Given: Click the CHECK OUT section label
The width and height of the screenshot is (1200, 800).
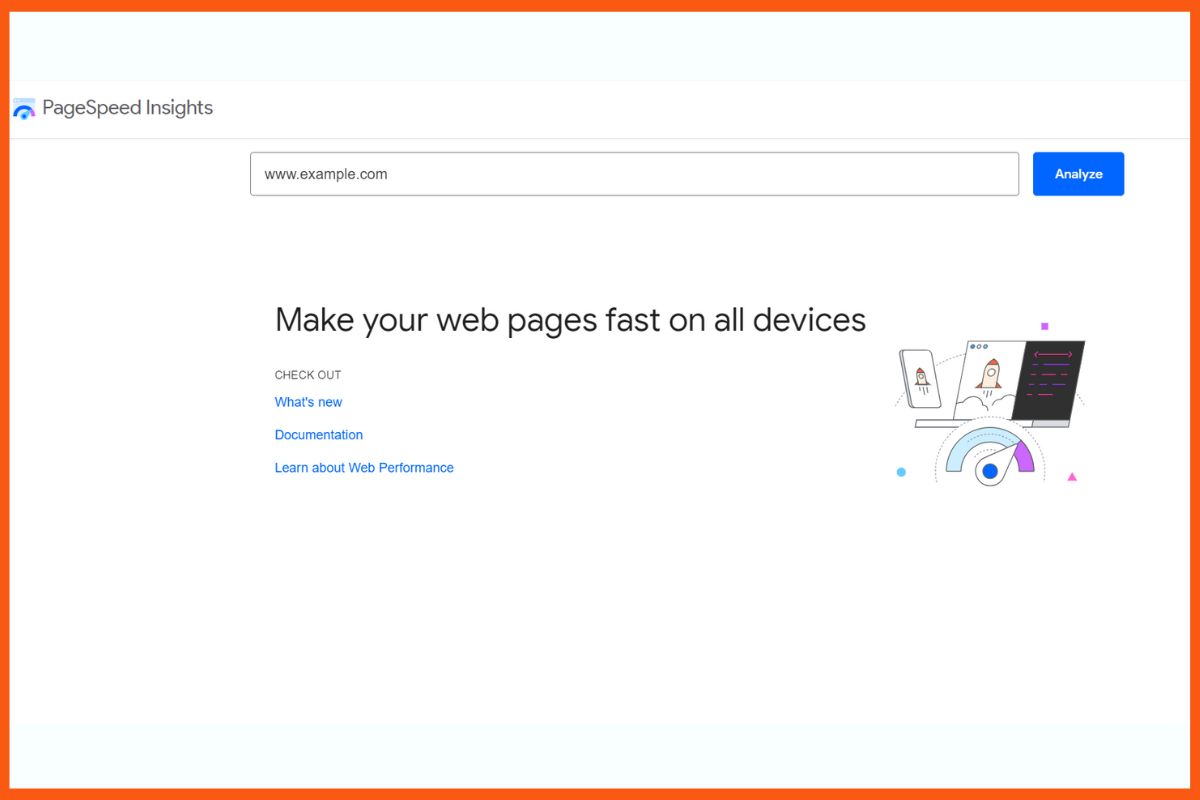Looking at the screenshot, I should pyautogui.click(x=307, y=374).
